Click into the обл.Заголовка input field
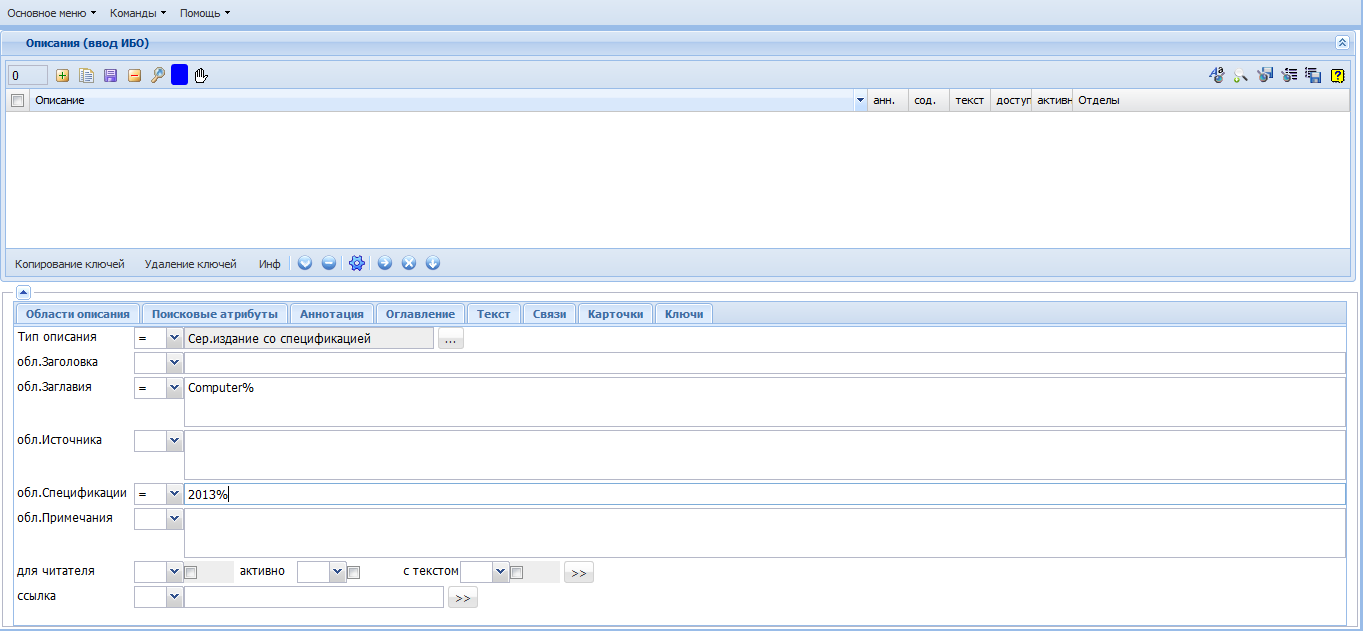This screenshot has height=631, width=1363. coord(765,363)
